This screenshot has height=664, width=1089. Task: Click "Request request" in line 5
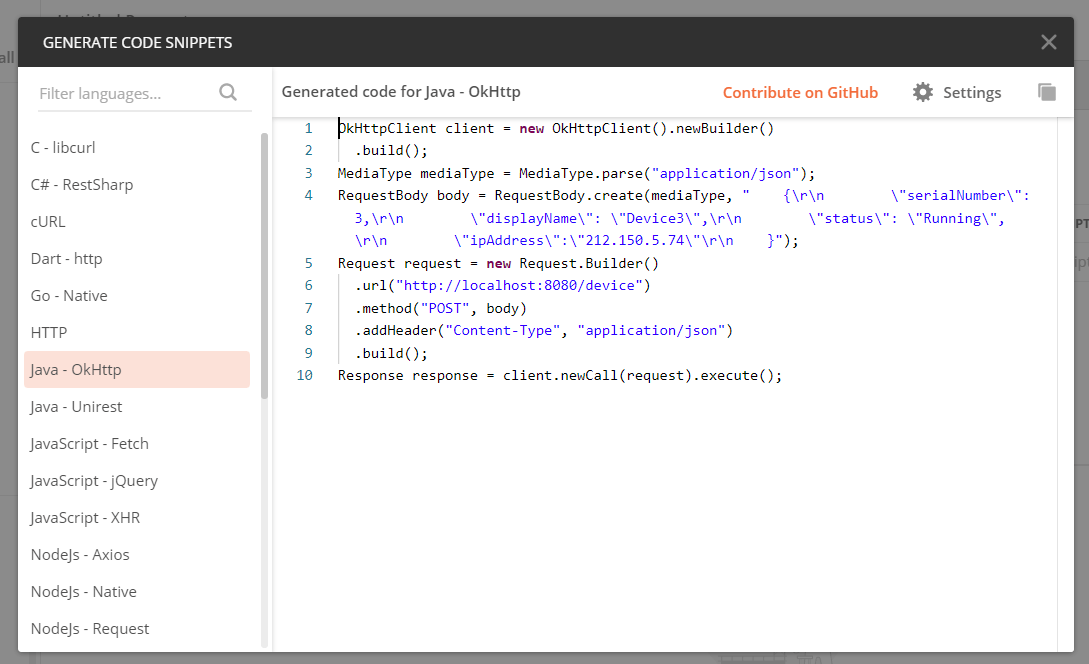click(x=399, y=263)
